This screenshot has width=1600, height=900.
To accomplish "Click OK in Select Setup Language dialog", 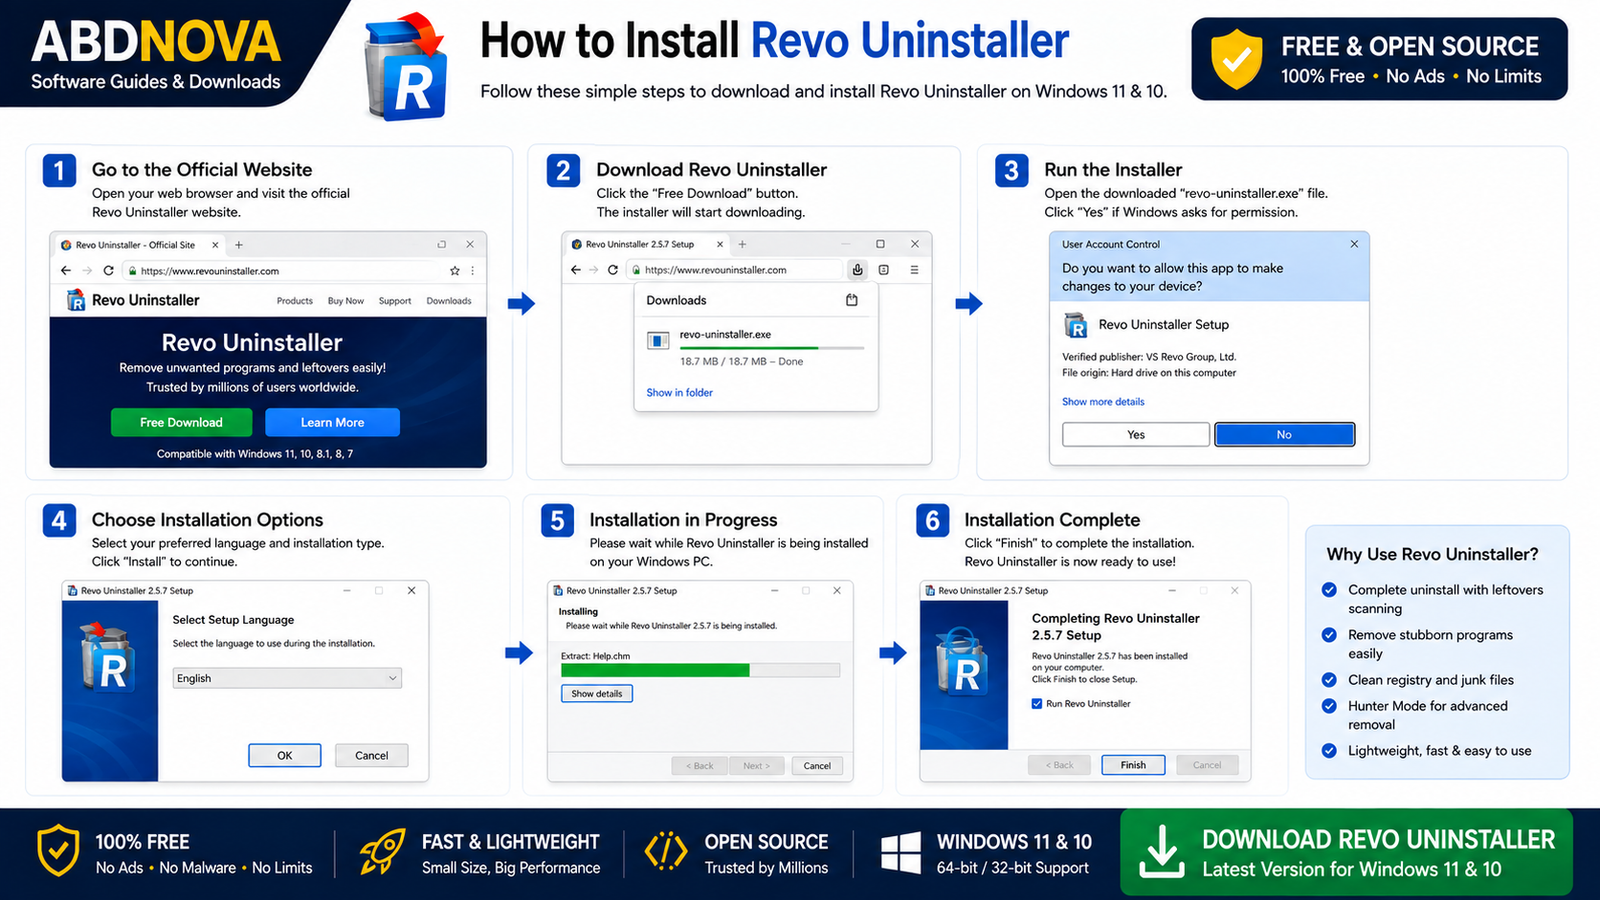I will 285,756.
